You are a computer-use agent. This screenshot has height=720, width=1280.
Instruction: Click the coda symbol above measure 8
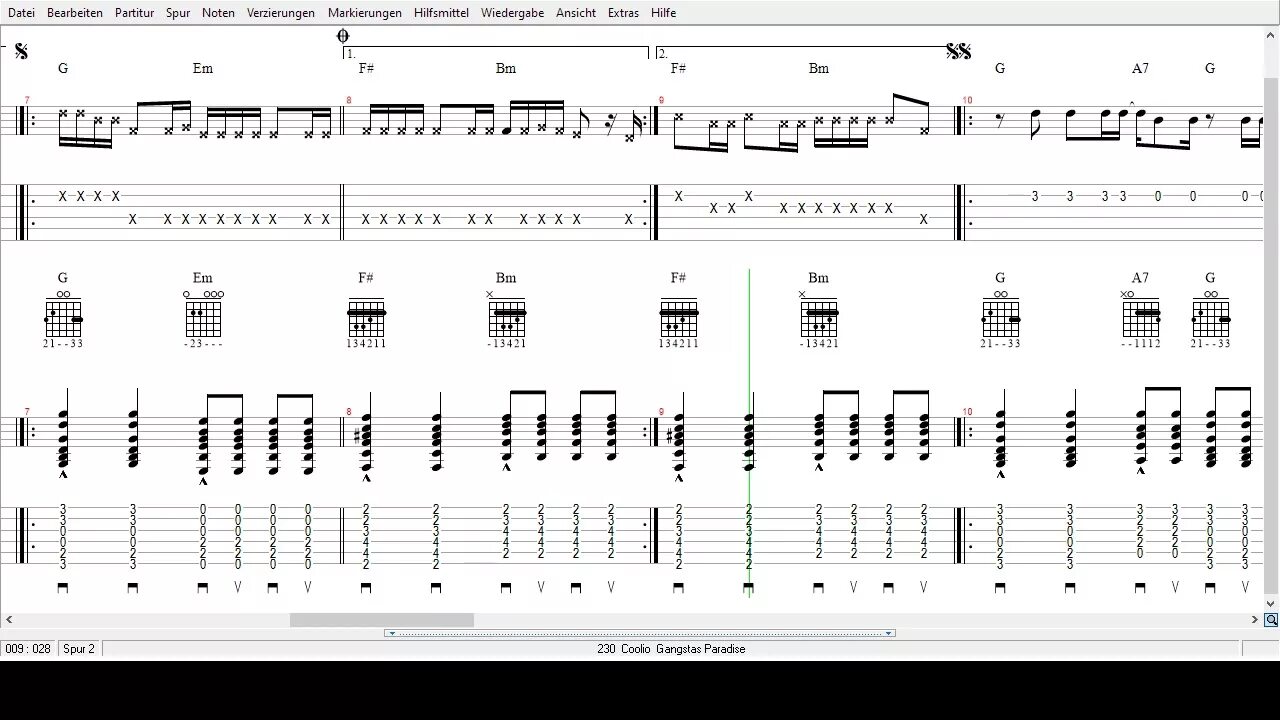343,36
